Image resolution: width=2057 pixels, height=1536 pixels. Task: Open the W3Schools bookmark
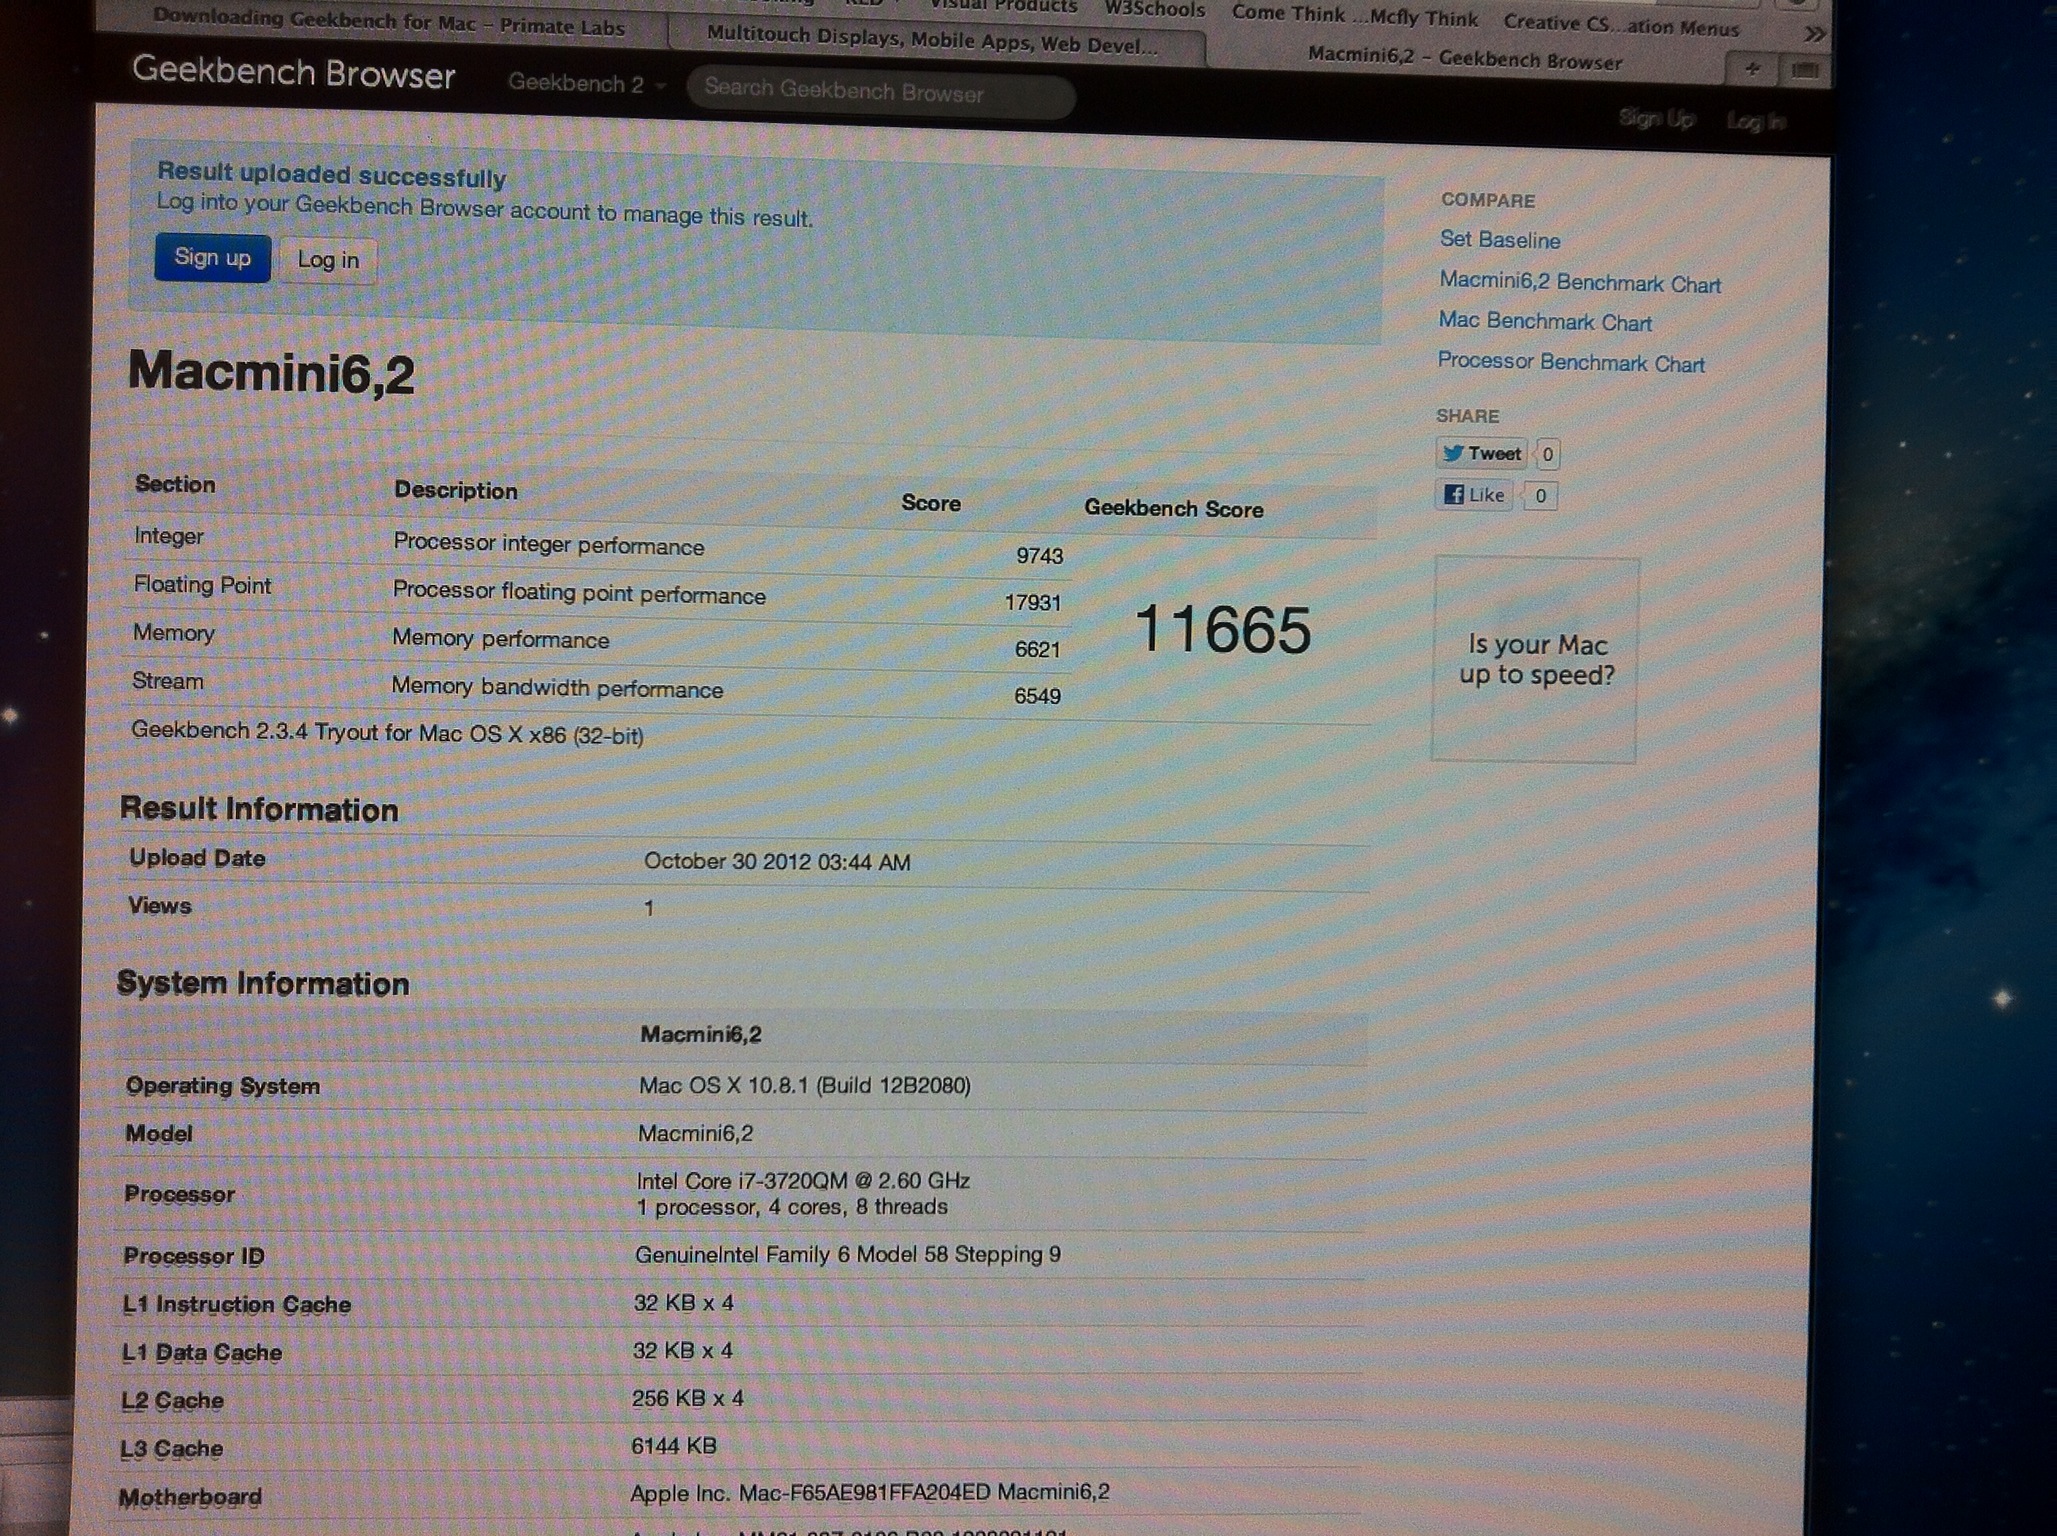pyautogui.click(x=1154, y=10)
